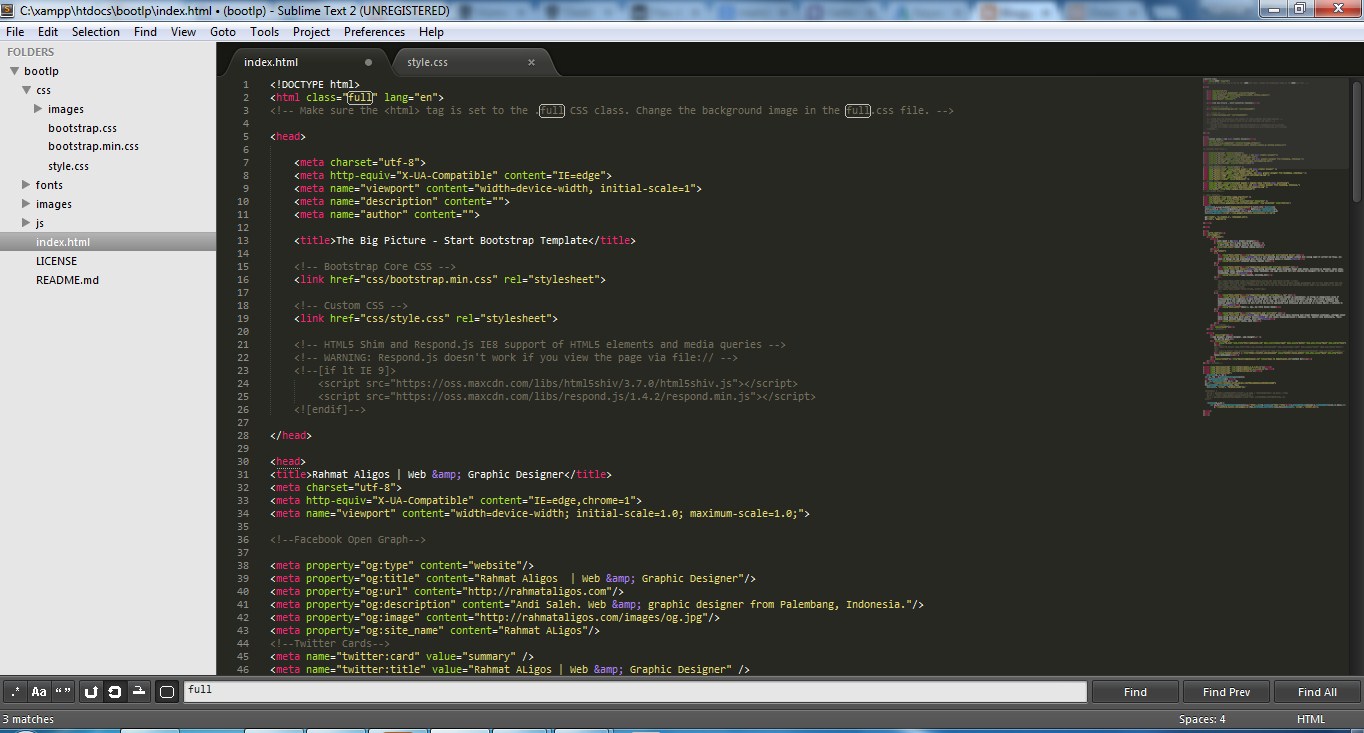
Task: Click the '<!--Facebook Open Graph-->' comment
Action: (x=348, y=539)
